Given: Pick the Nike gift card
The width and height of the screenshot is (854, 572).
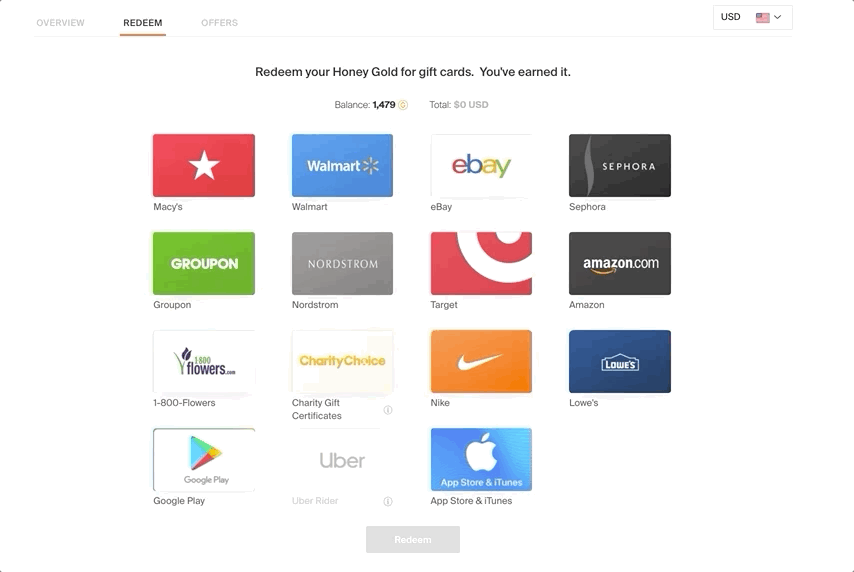Looking at the screenshot, I should click(x=481, y=362).
